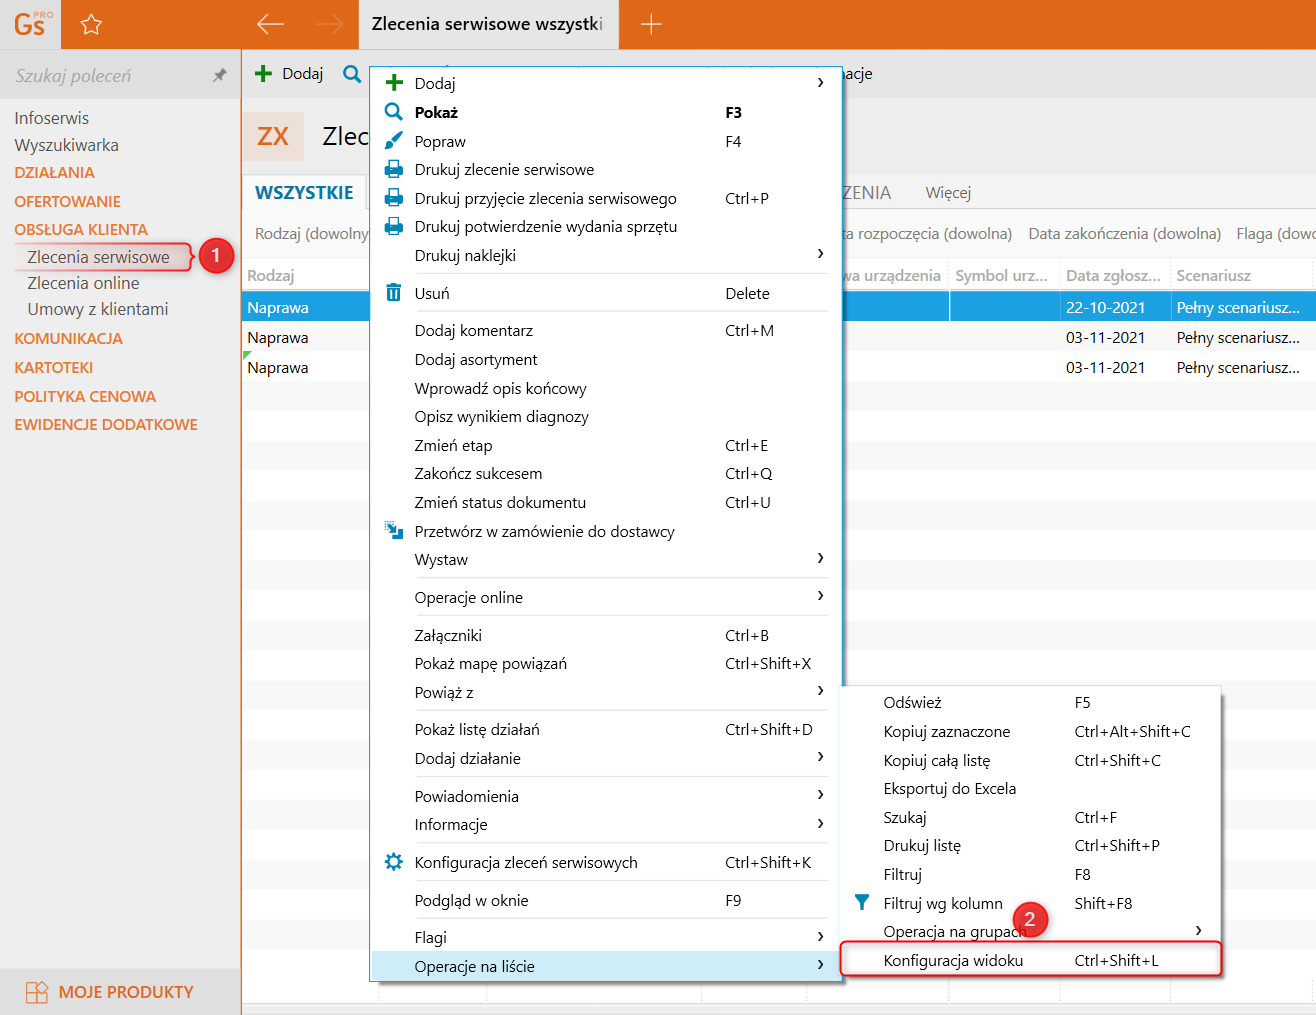Open Zlecenia online in the sidebar
The height and width of the screenshot is (1015, 1316).
[83, 283]
